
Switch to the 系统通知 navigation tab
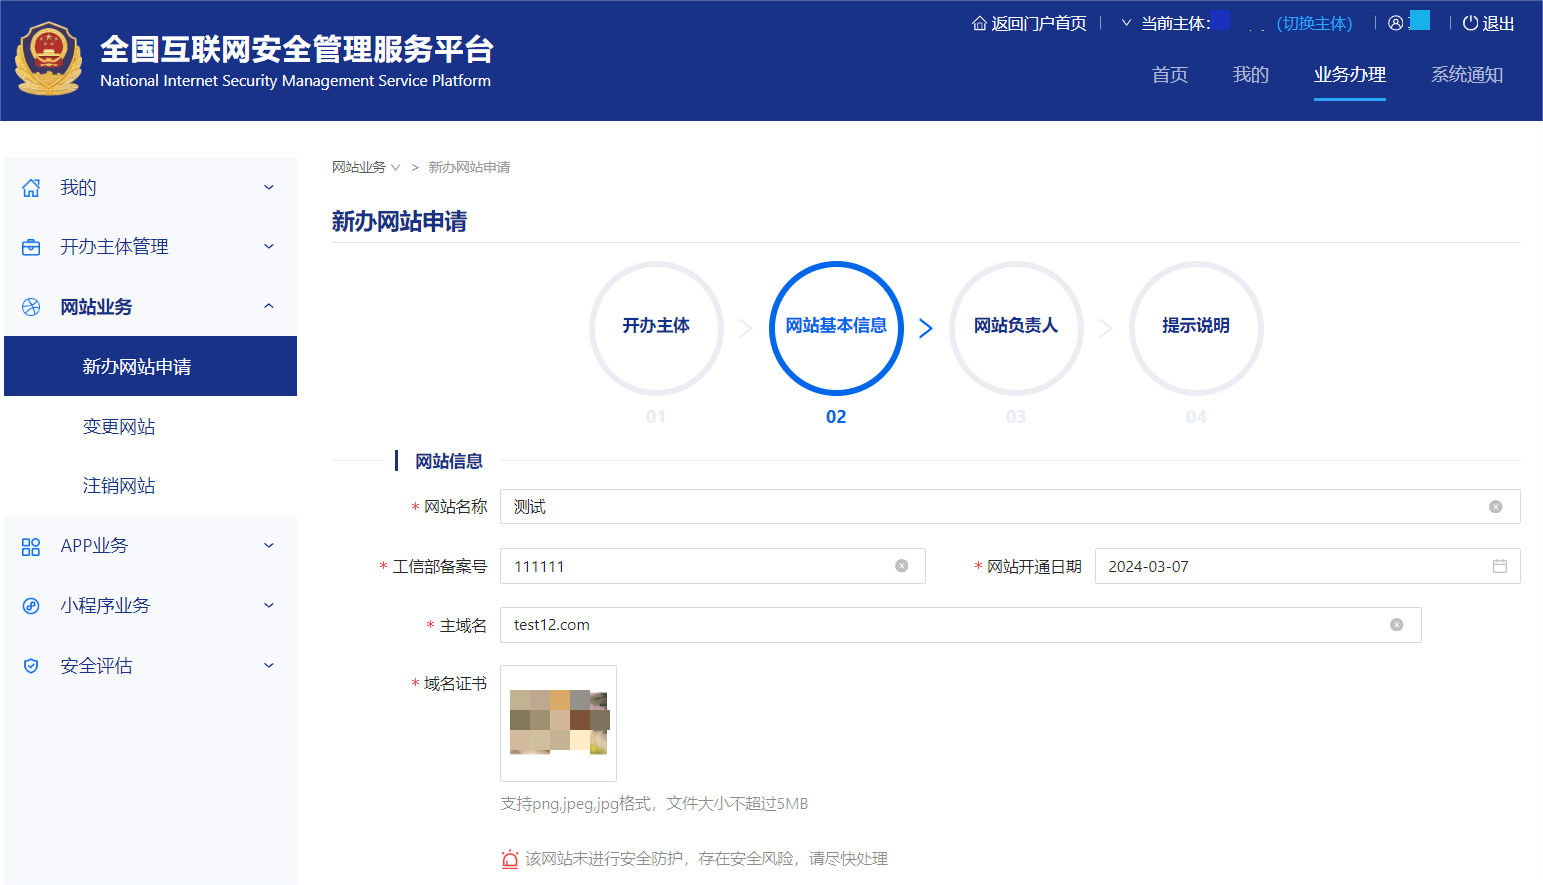point(1467,75)
